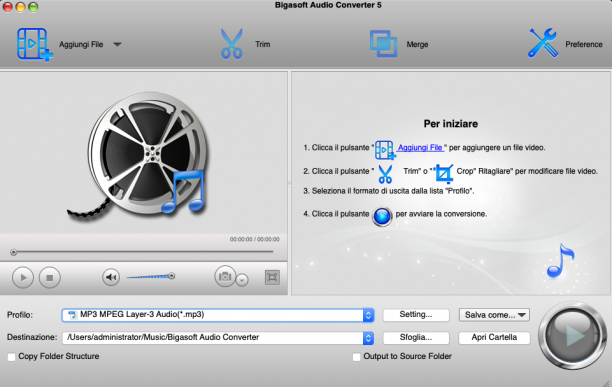The height and width of the screenshot is (387, 612).
Task: Enable Copy Folder Structure checkbox
Action: (x=12, y=357)
